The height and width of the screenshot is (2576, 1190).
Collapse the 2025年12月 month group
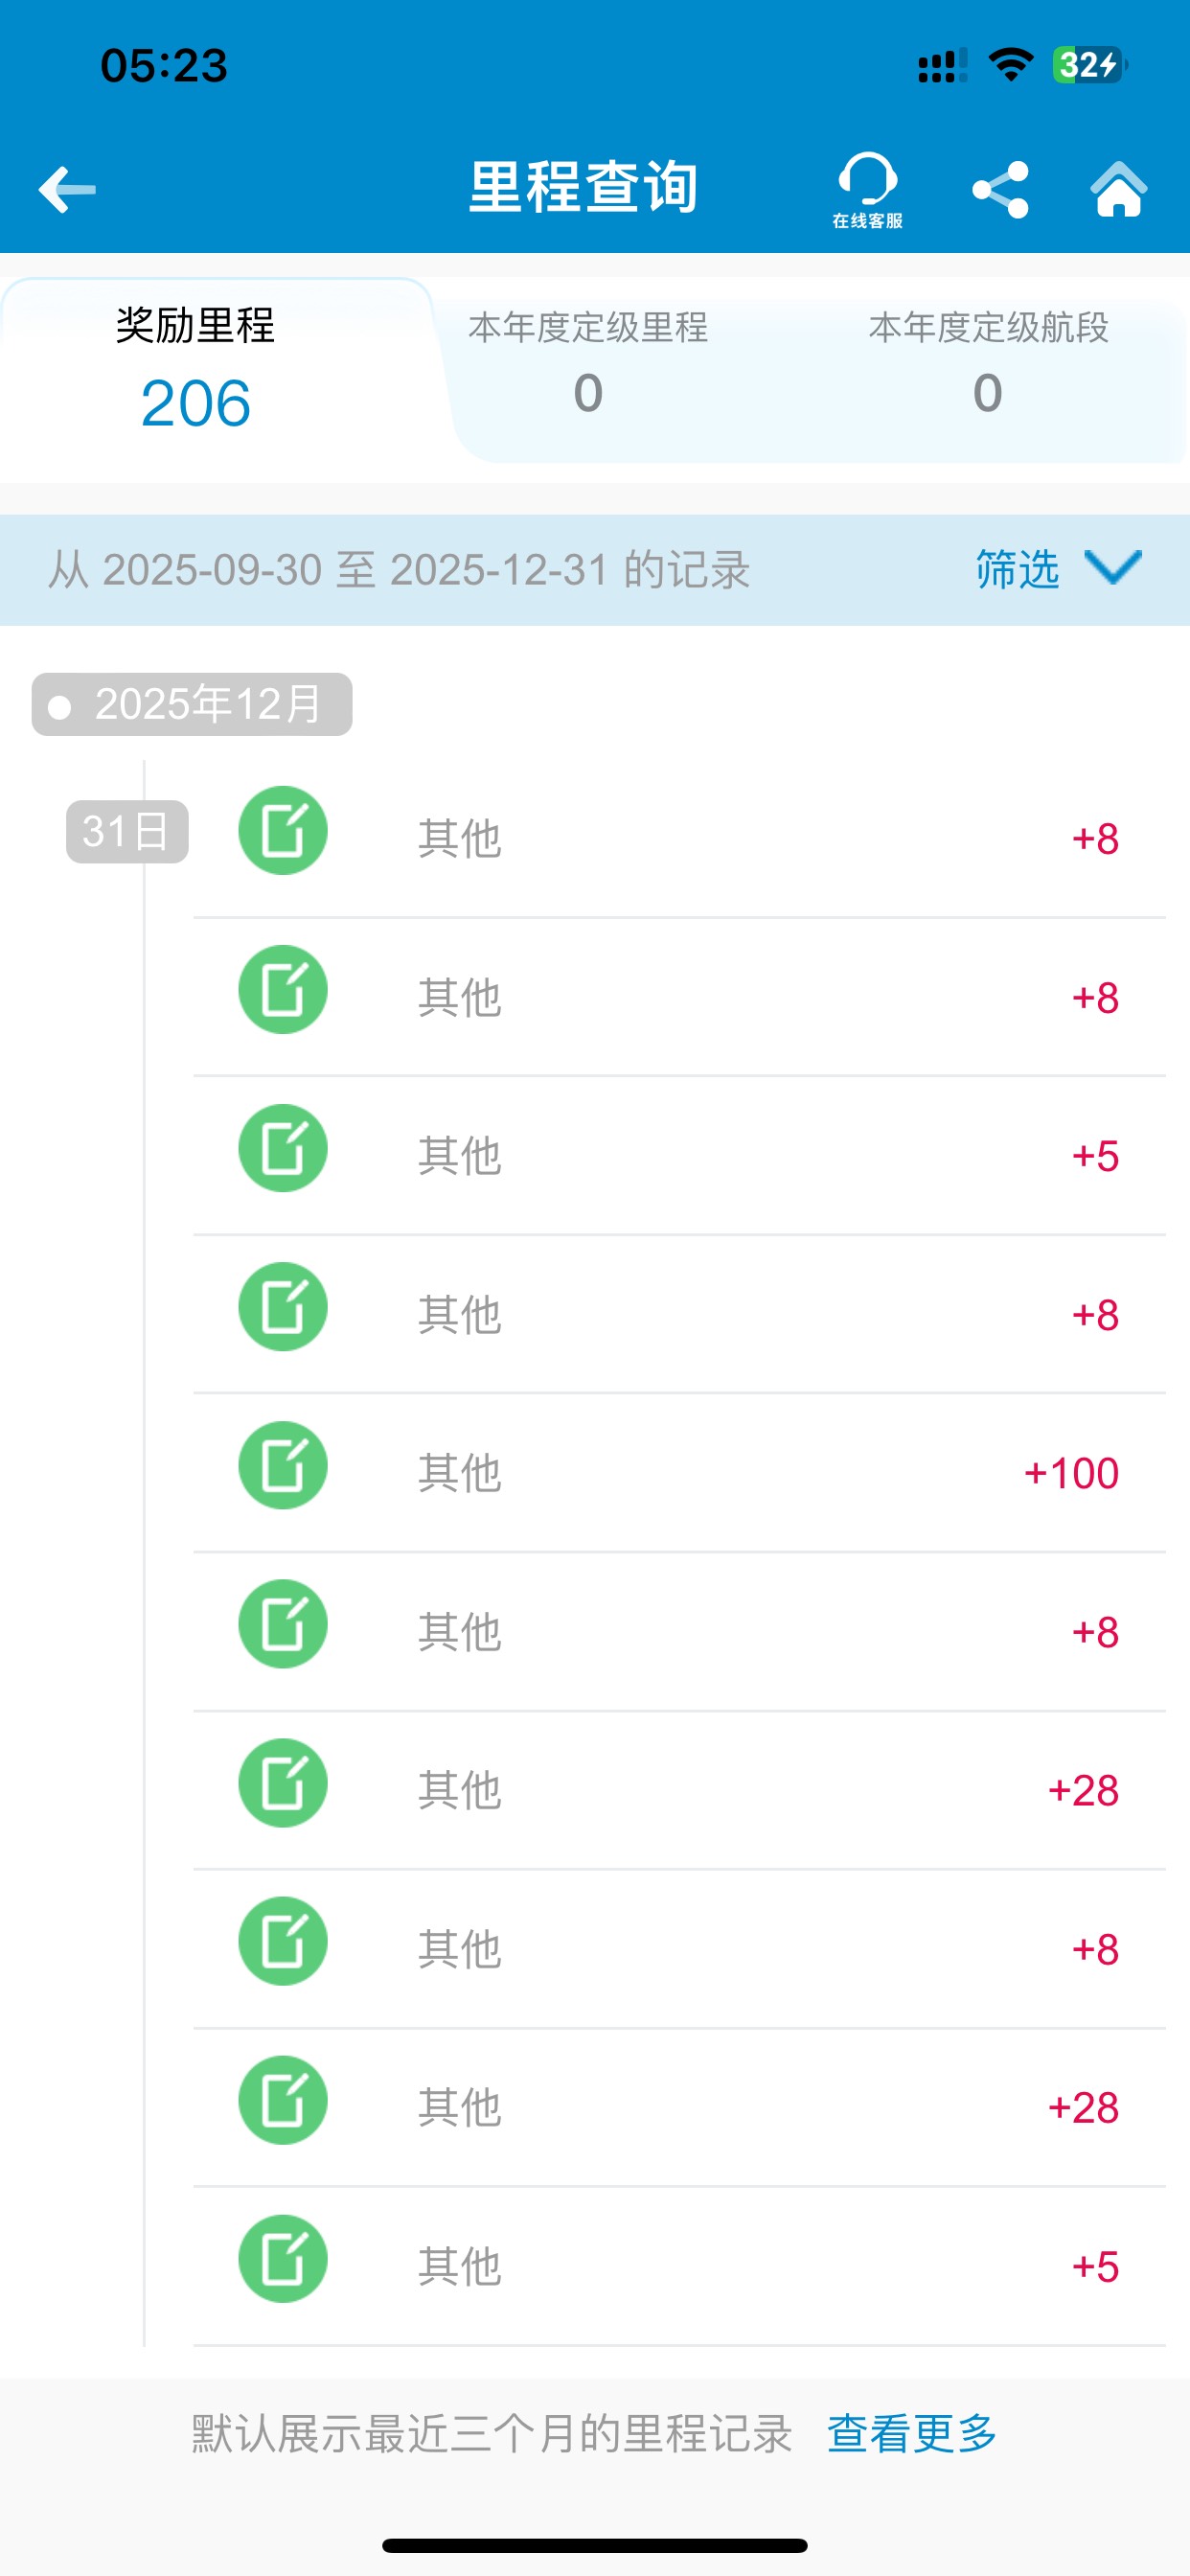(192, 705)
